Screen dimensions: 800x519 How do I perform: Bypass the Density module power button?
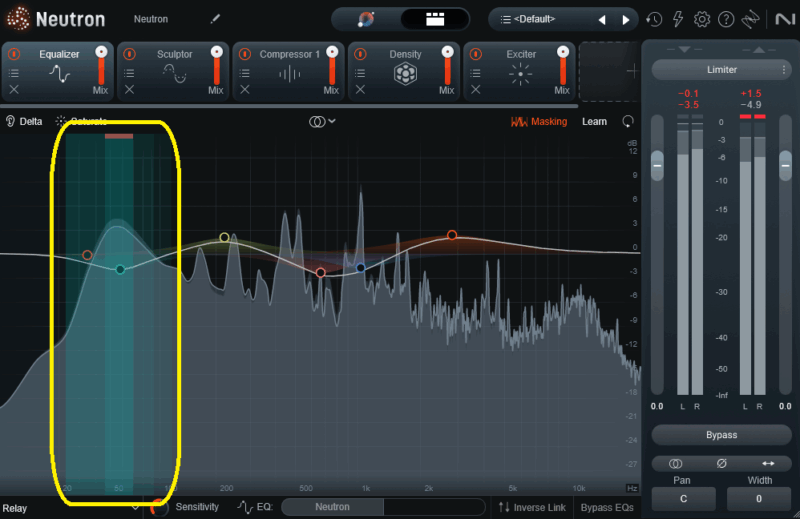tap(360, 54)
